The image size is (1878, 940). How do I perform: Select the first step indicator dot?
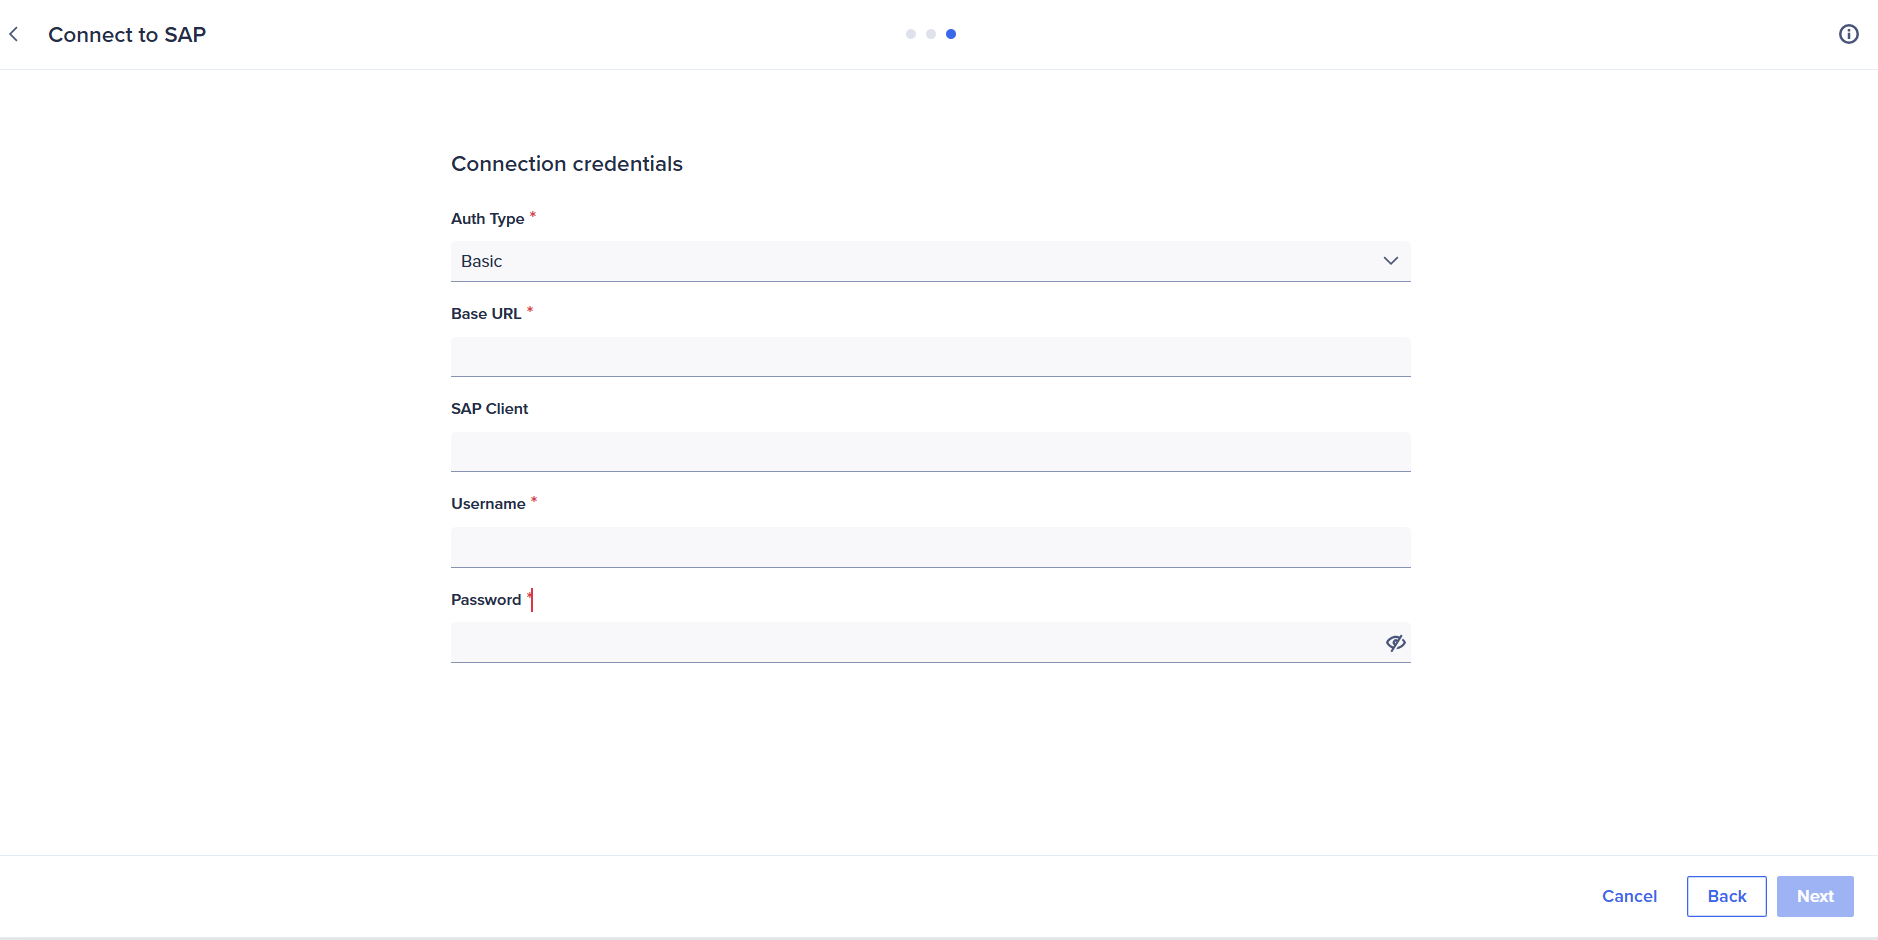(x=910, y=34)
